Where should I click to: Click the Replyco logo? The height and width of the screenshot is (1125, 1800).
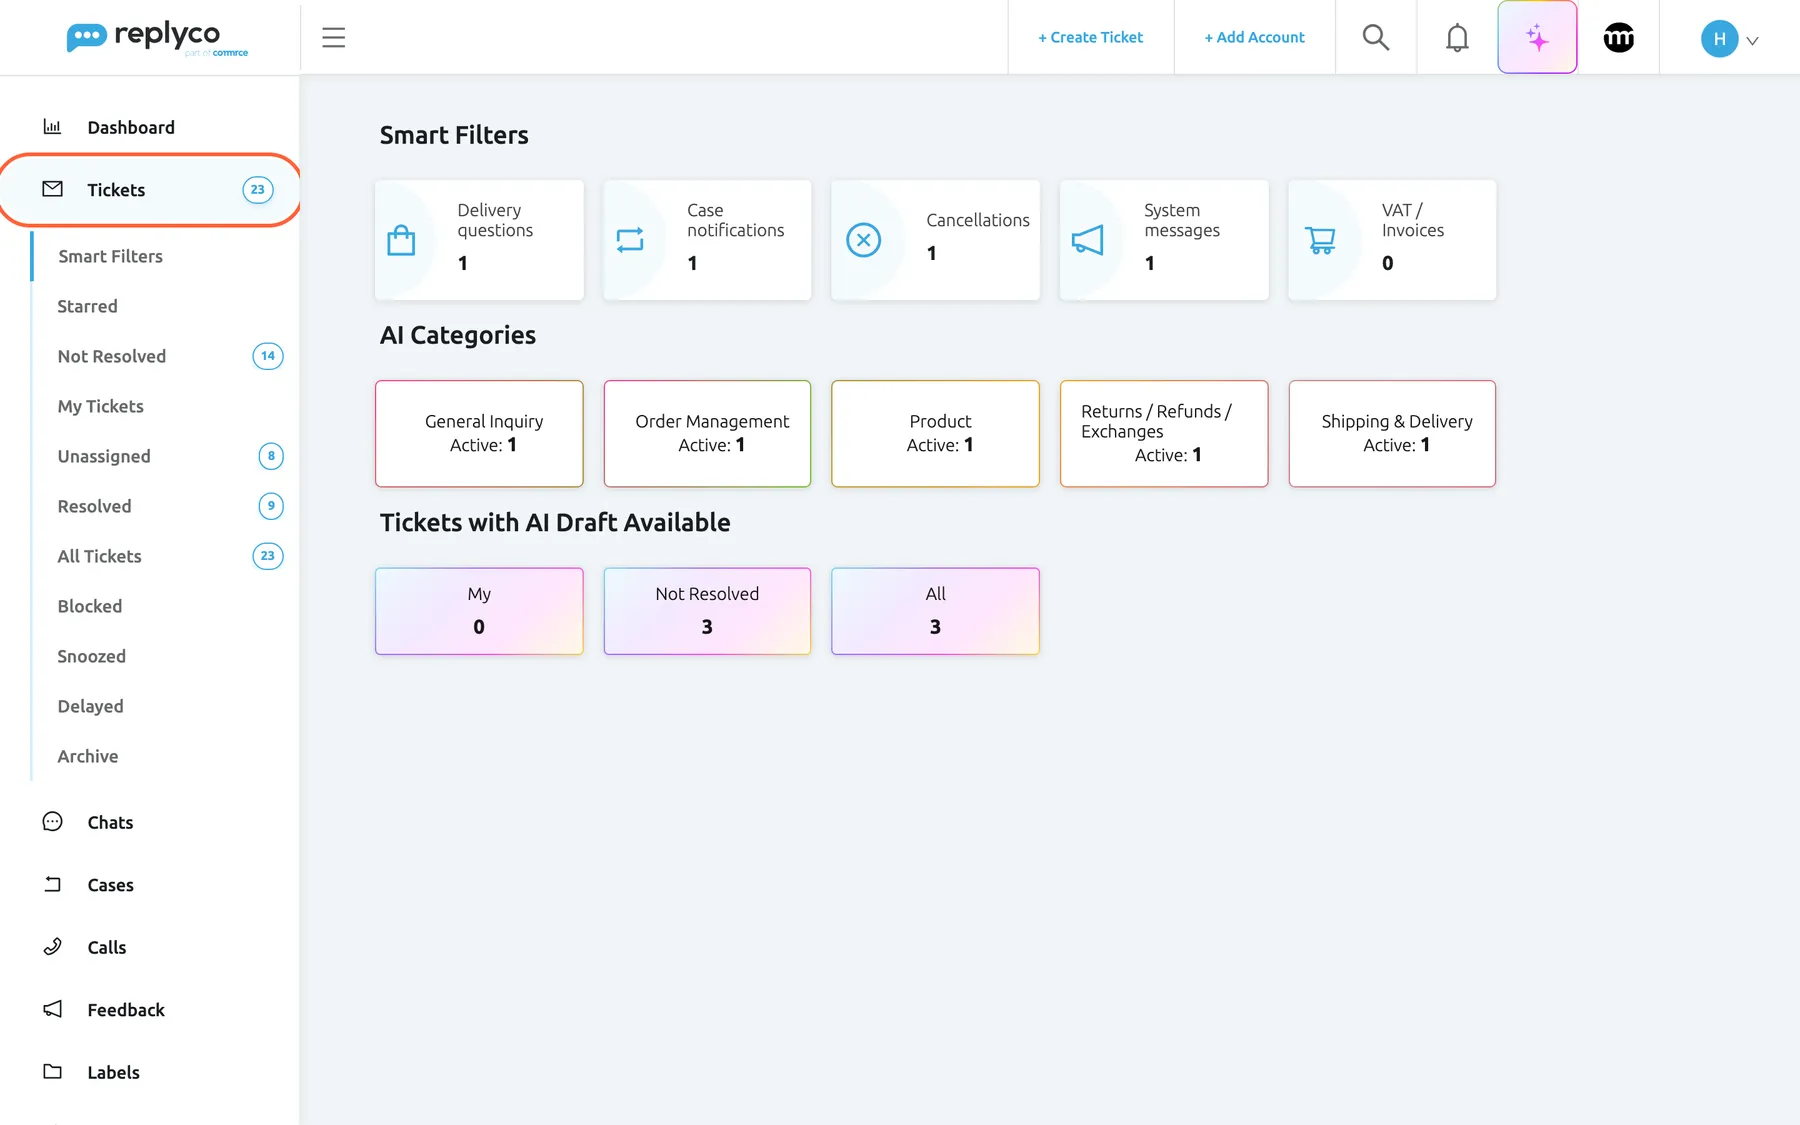[157, 38]
